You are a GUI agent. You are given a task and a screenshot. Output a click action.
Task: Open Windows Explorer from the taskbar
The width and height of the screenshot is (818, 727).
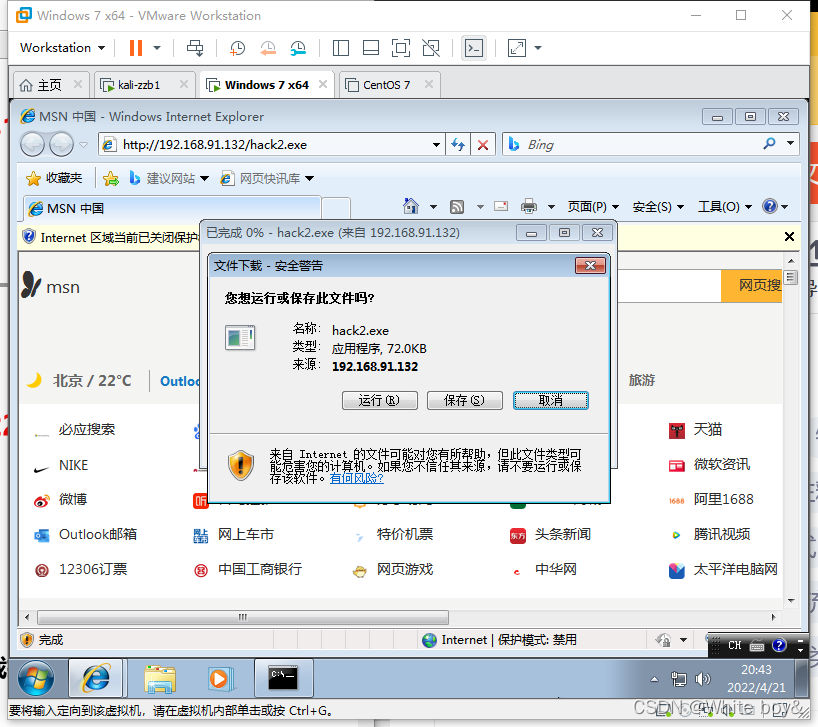tap(160, 678)
